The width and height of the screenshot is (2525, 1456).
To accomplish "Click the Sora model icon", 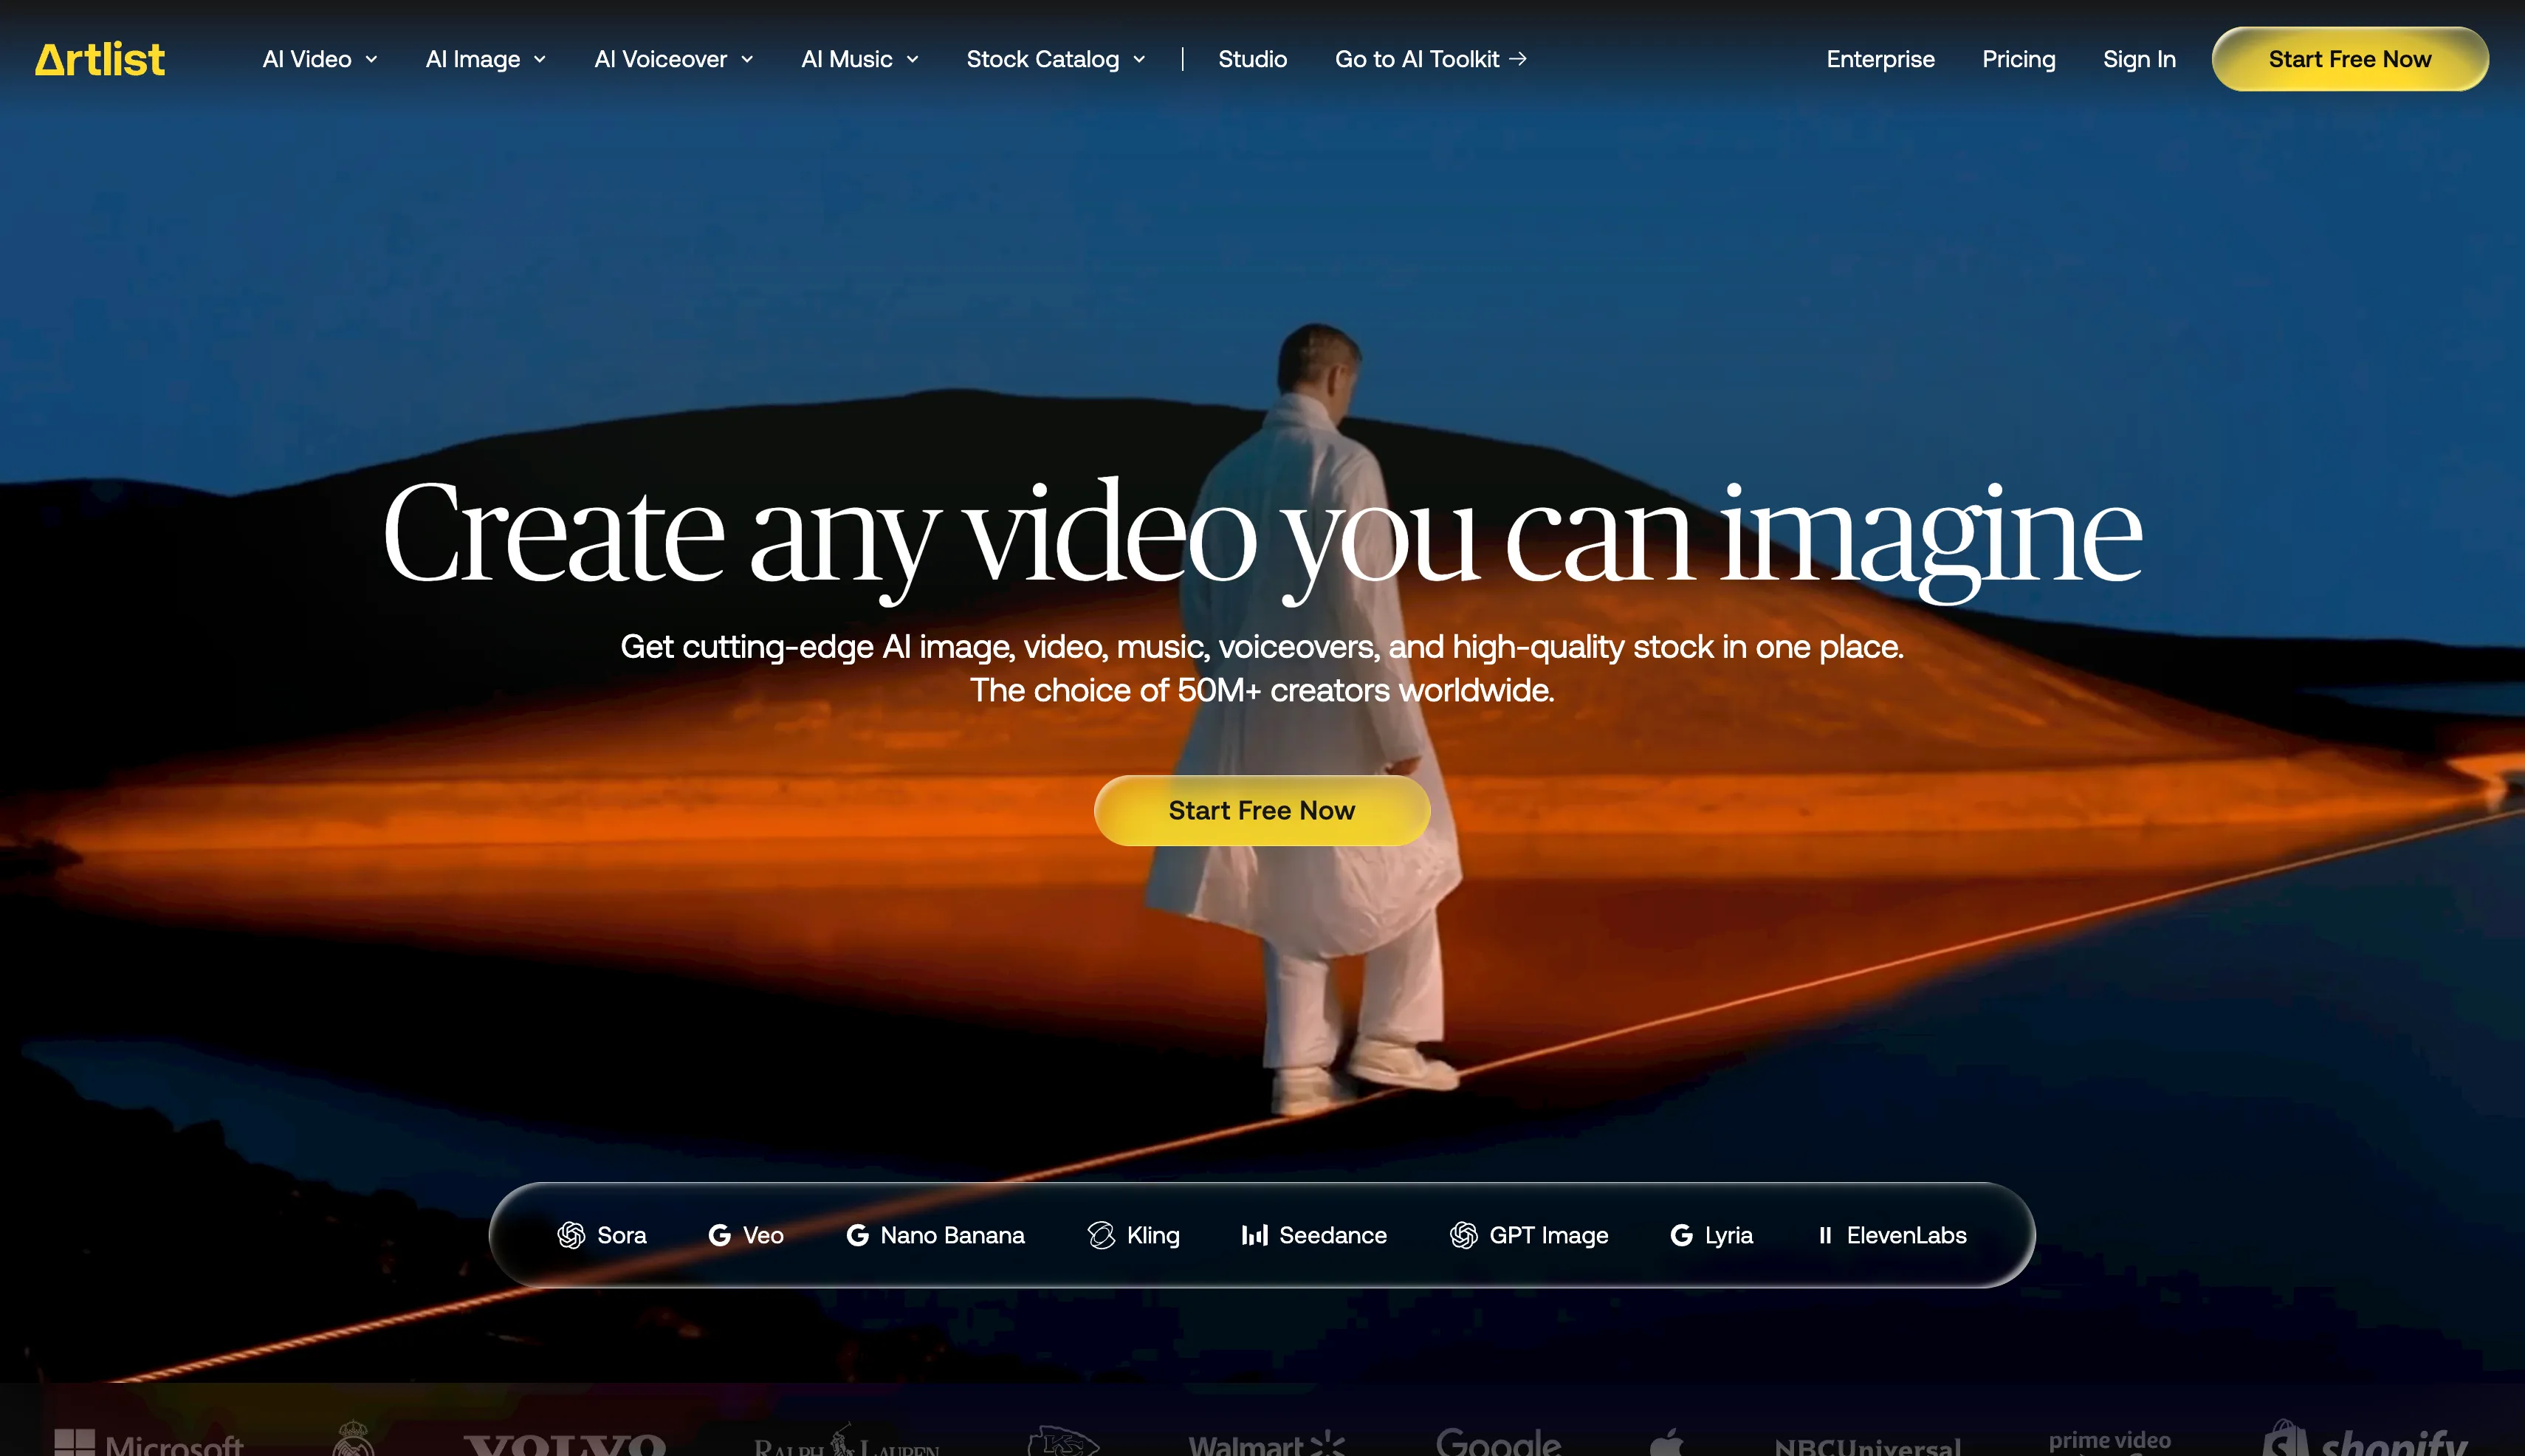I will pos(571,1235).
